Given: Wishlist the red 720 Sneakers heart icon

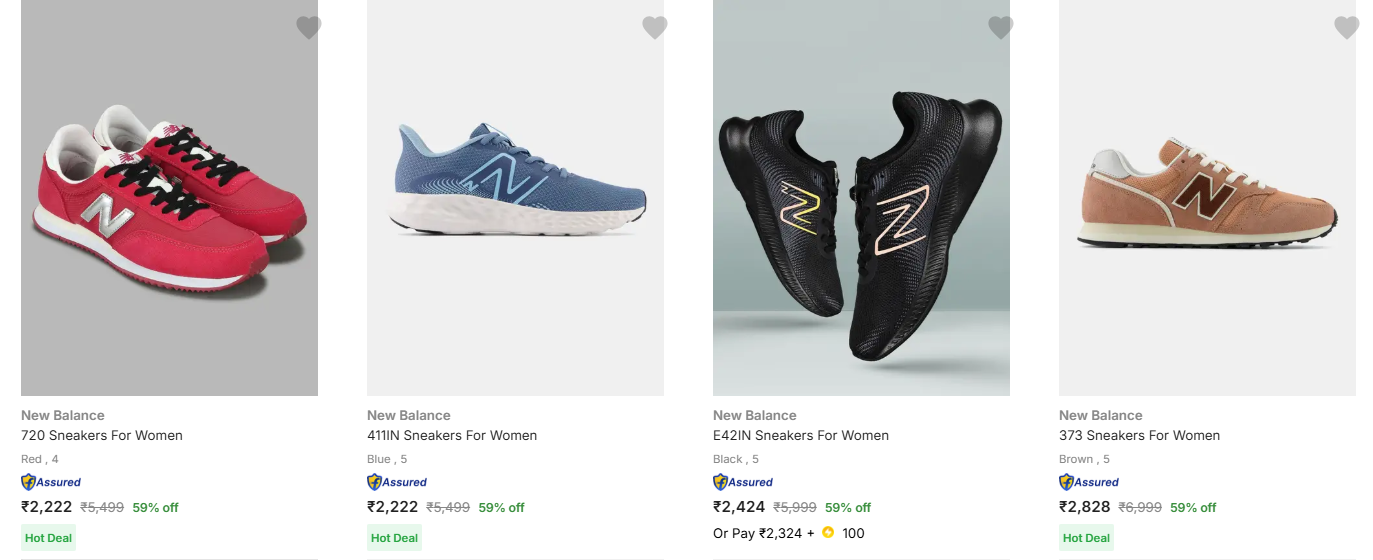Looking at the screenshot, I should coord(309,28).
